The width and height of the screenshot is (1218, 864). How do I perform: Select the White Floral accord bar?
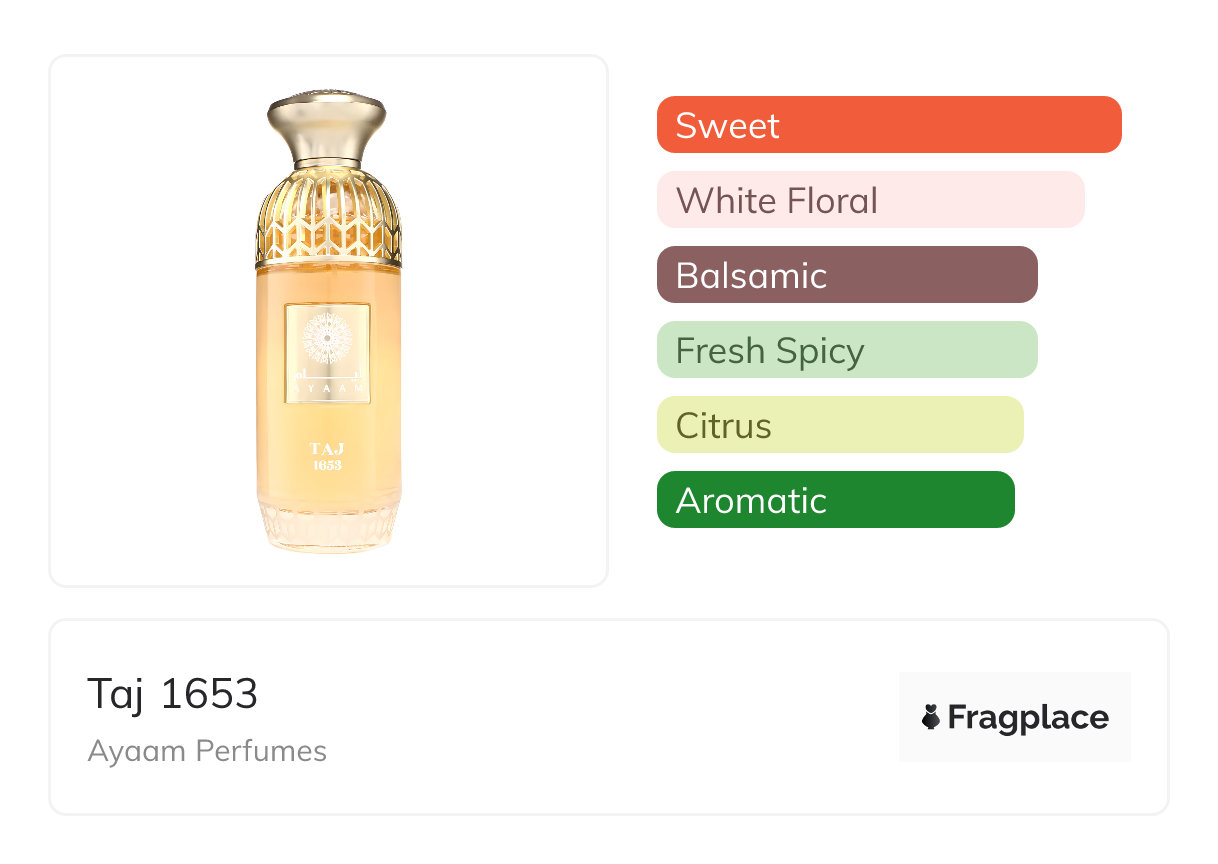870,200
